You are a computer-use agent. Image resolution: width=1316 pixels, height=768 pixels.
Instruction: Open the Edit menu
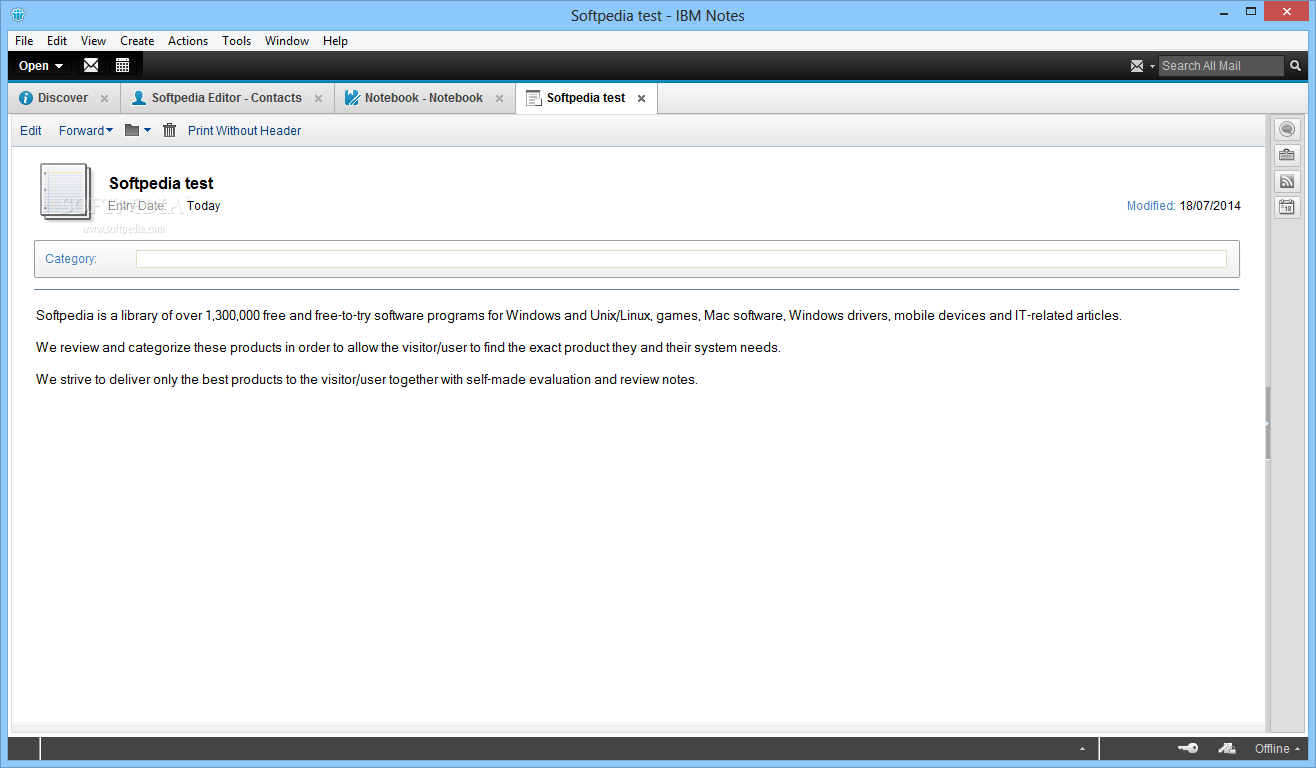click(57, 41)
